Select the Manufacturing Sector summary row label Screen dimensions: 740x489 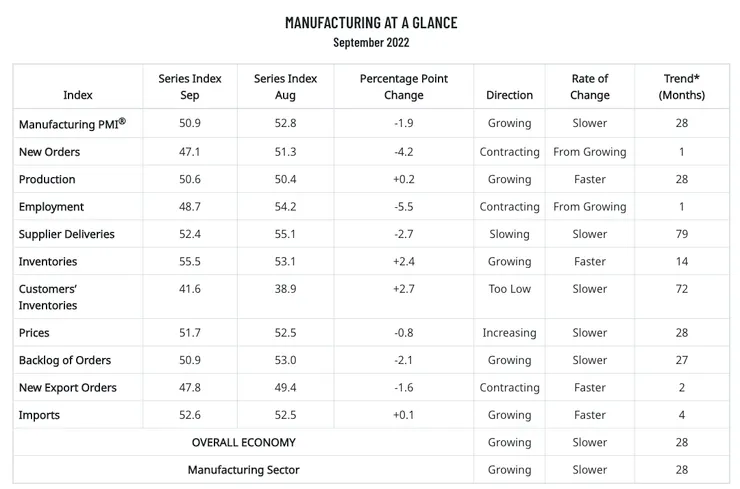point(243,470)
